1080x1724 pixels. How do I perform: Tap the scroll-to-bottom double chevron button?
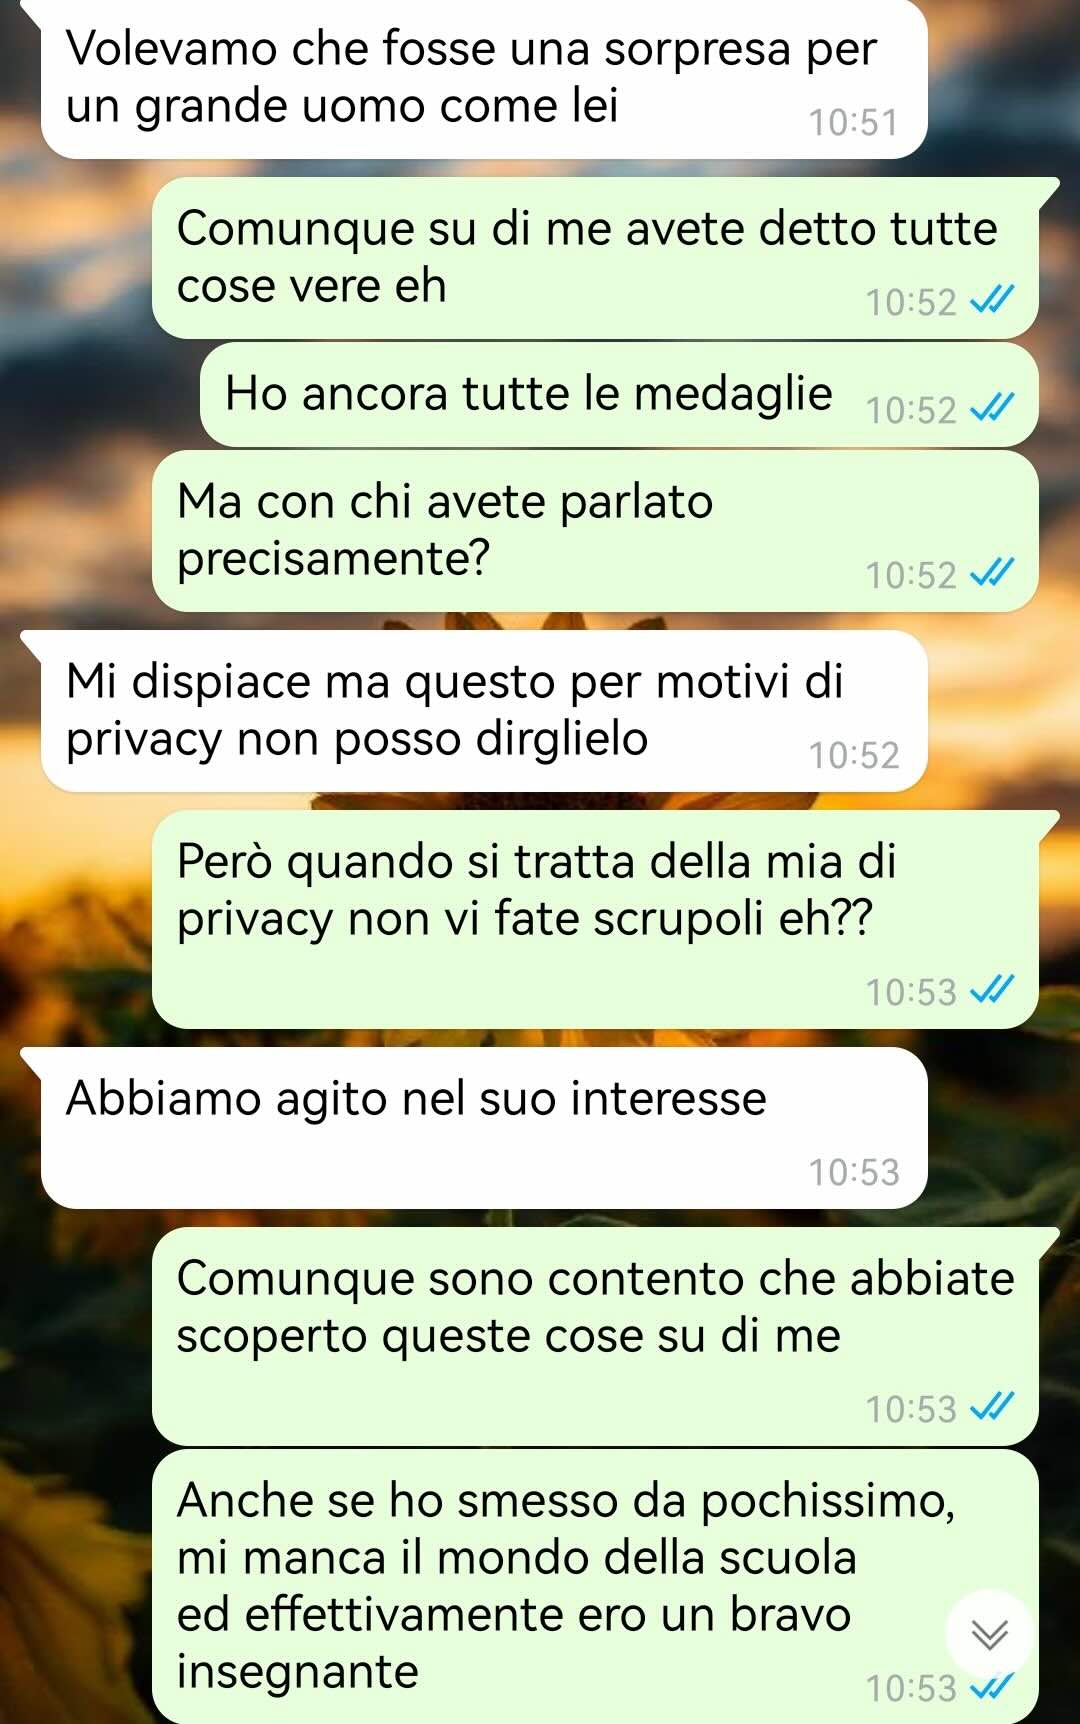[x=990, y=1634]
